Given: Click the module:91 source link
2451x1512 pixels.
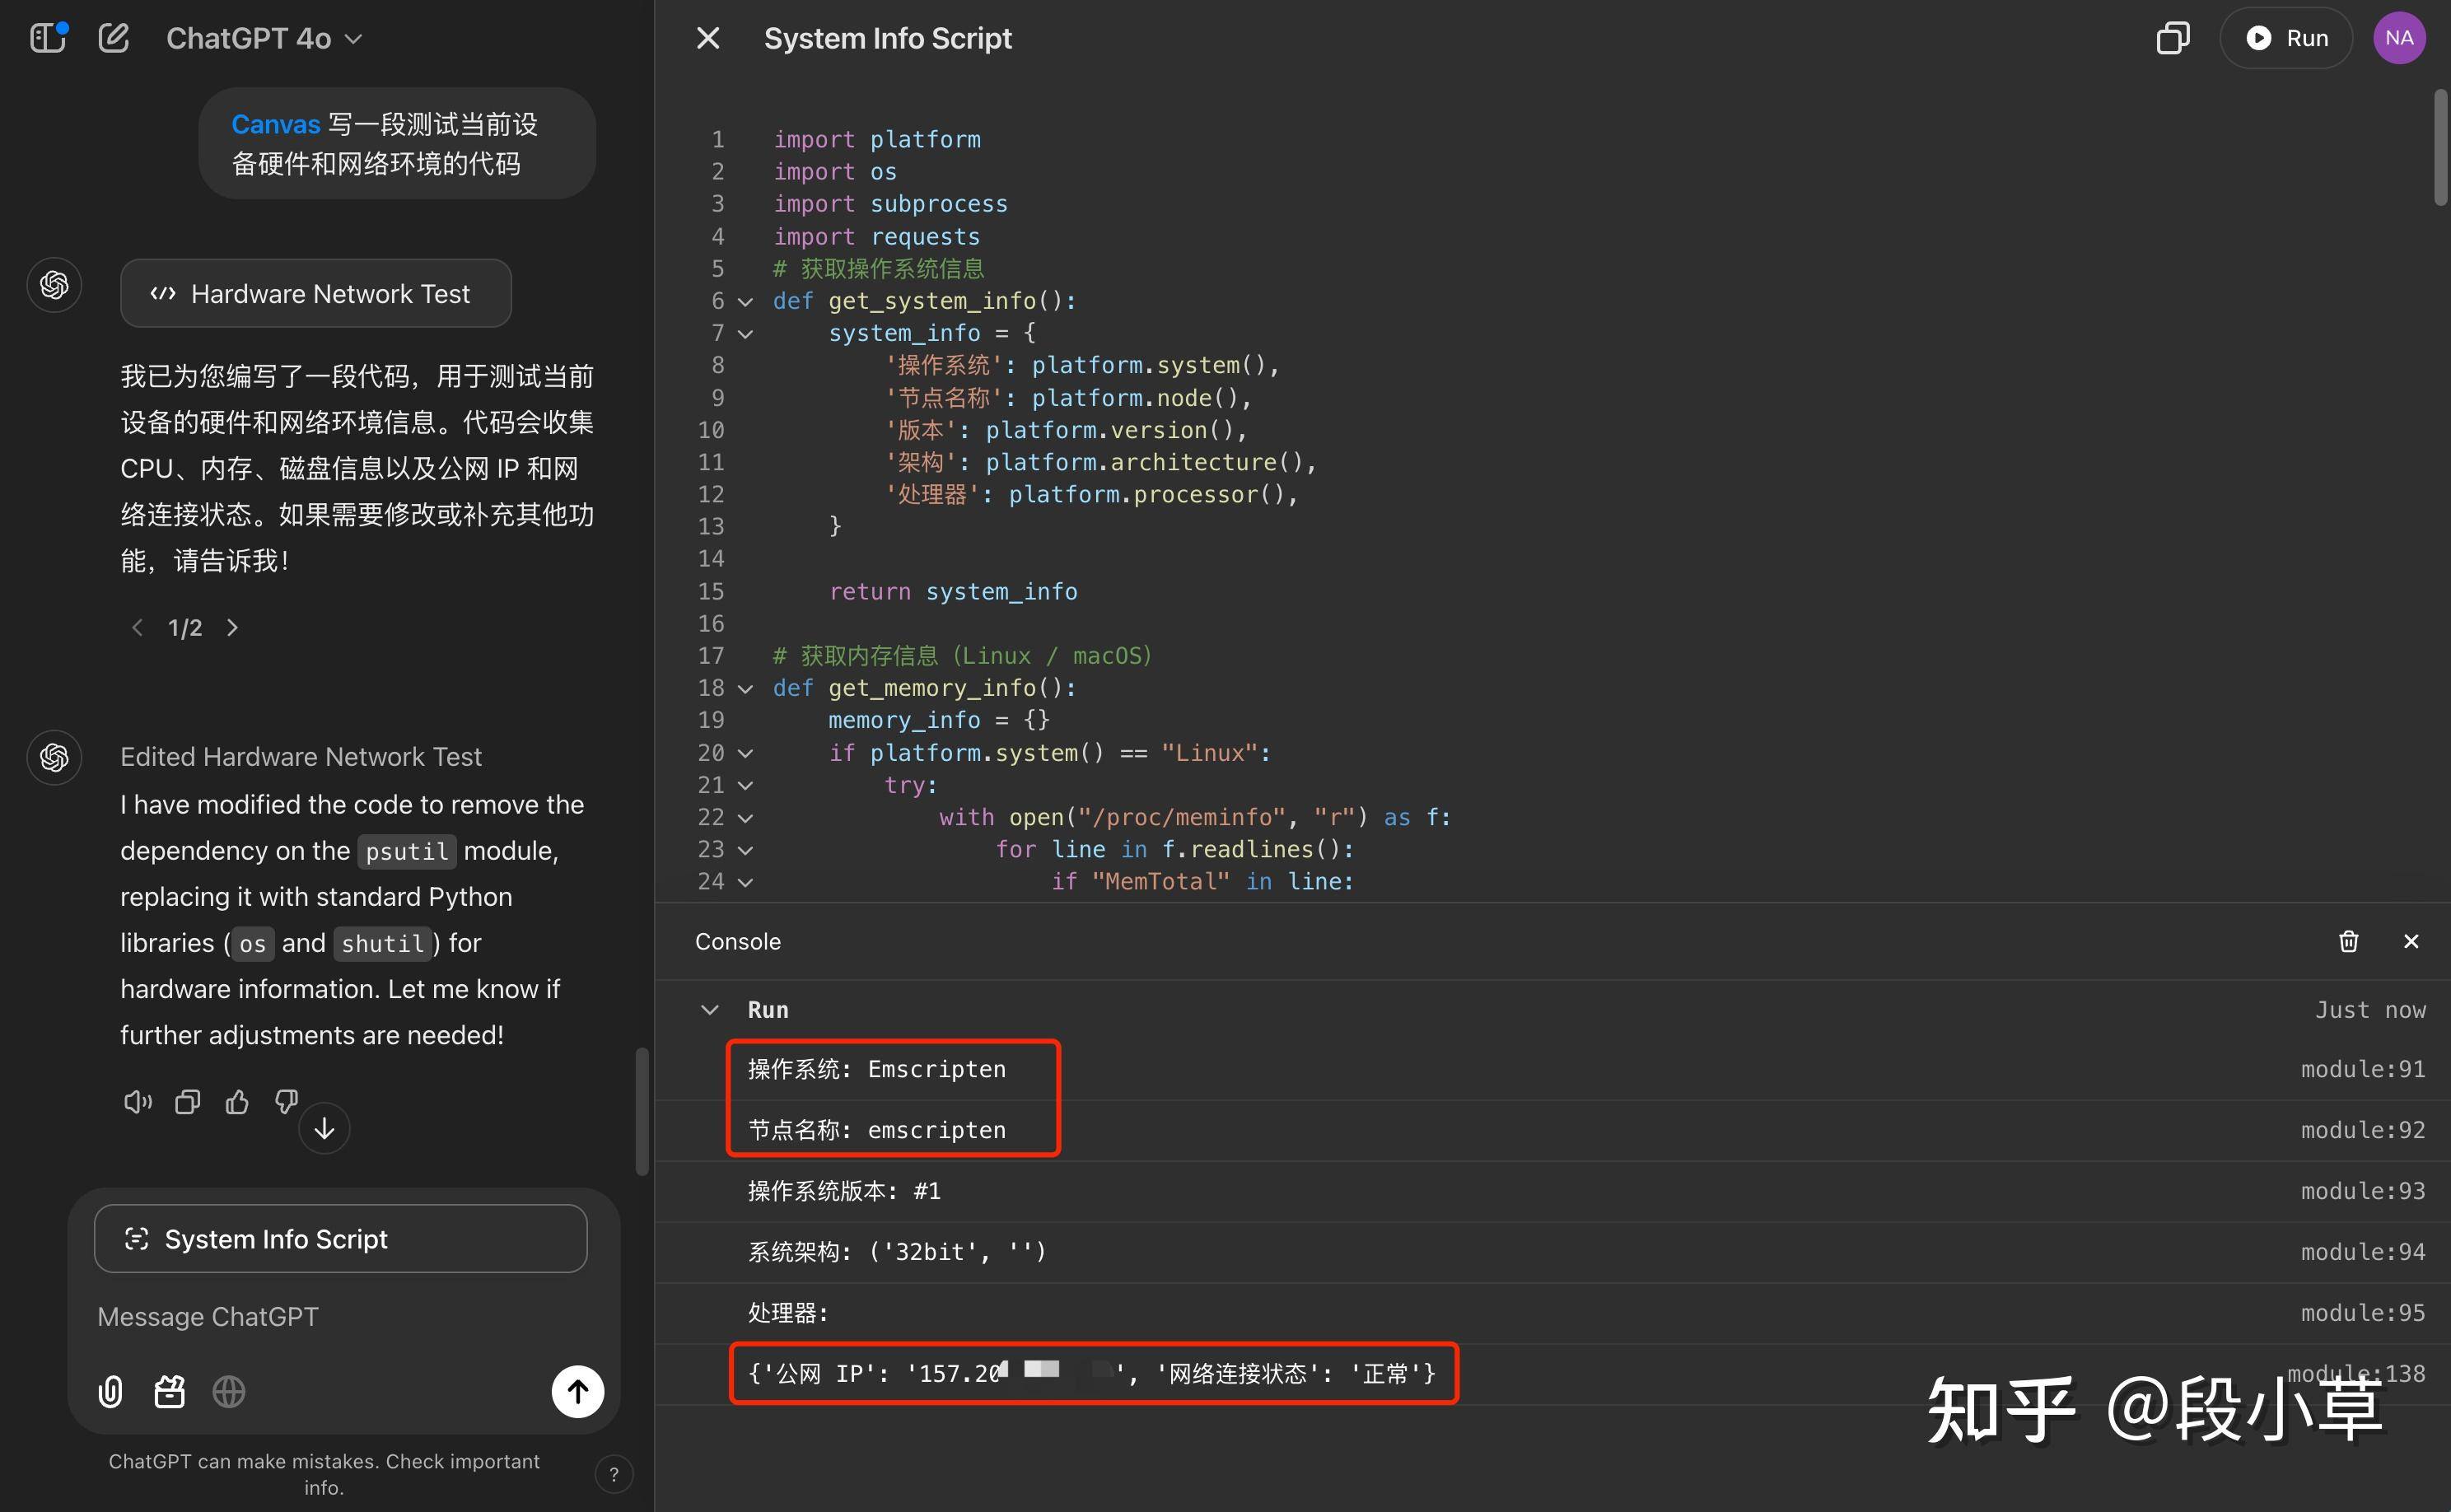Looking at the screenshot, I should 2363,1069.
